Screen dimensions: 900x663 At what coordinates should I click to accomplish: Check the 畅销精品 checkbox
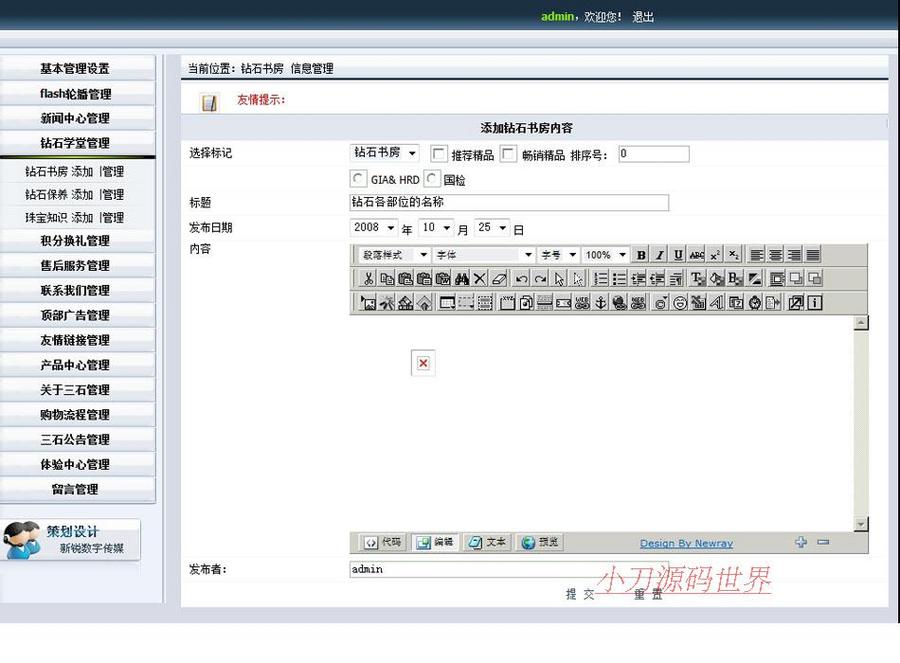(509, 154)
